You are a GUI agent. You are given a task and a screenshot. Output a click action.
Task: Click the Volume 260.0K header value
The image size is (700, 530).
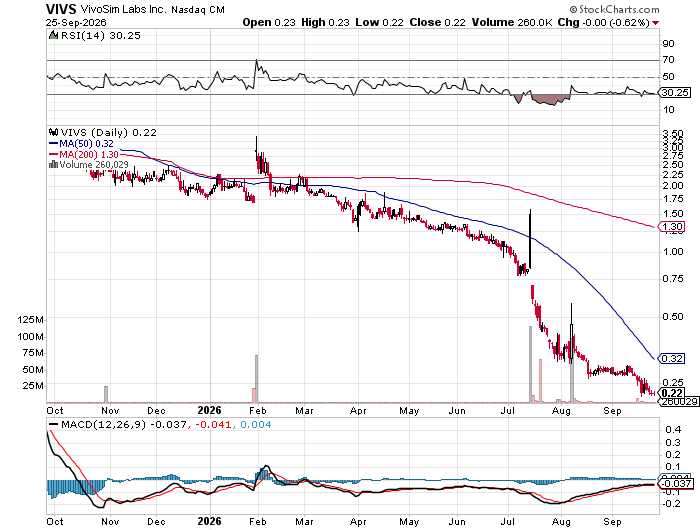(x=512, y=22)
